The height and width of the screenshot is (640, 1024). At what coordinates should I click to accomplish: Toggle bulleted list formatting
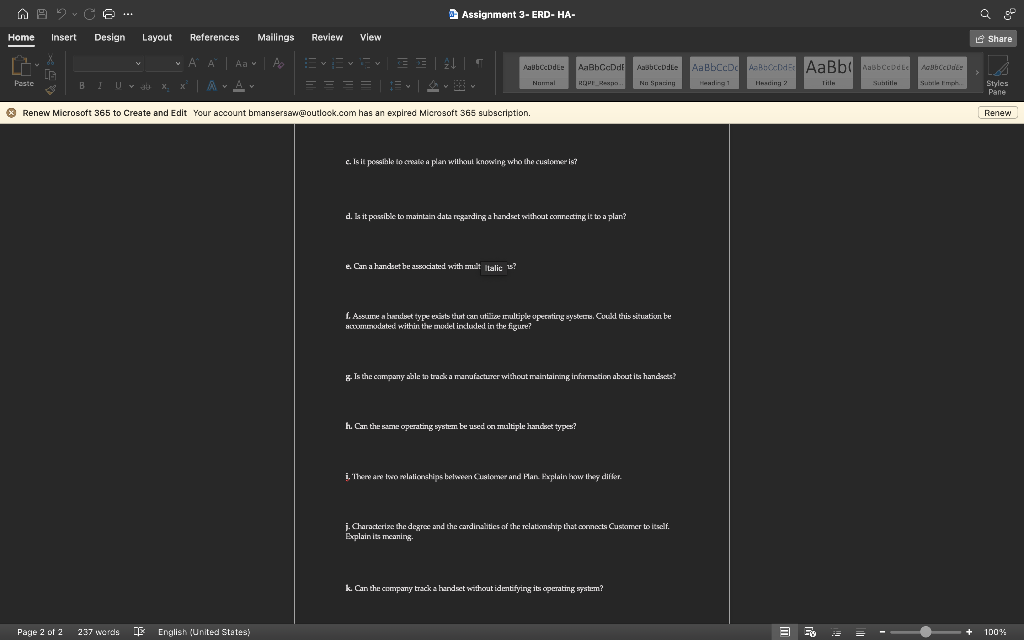(309, 63)
